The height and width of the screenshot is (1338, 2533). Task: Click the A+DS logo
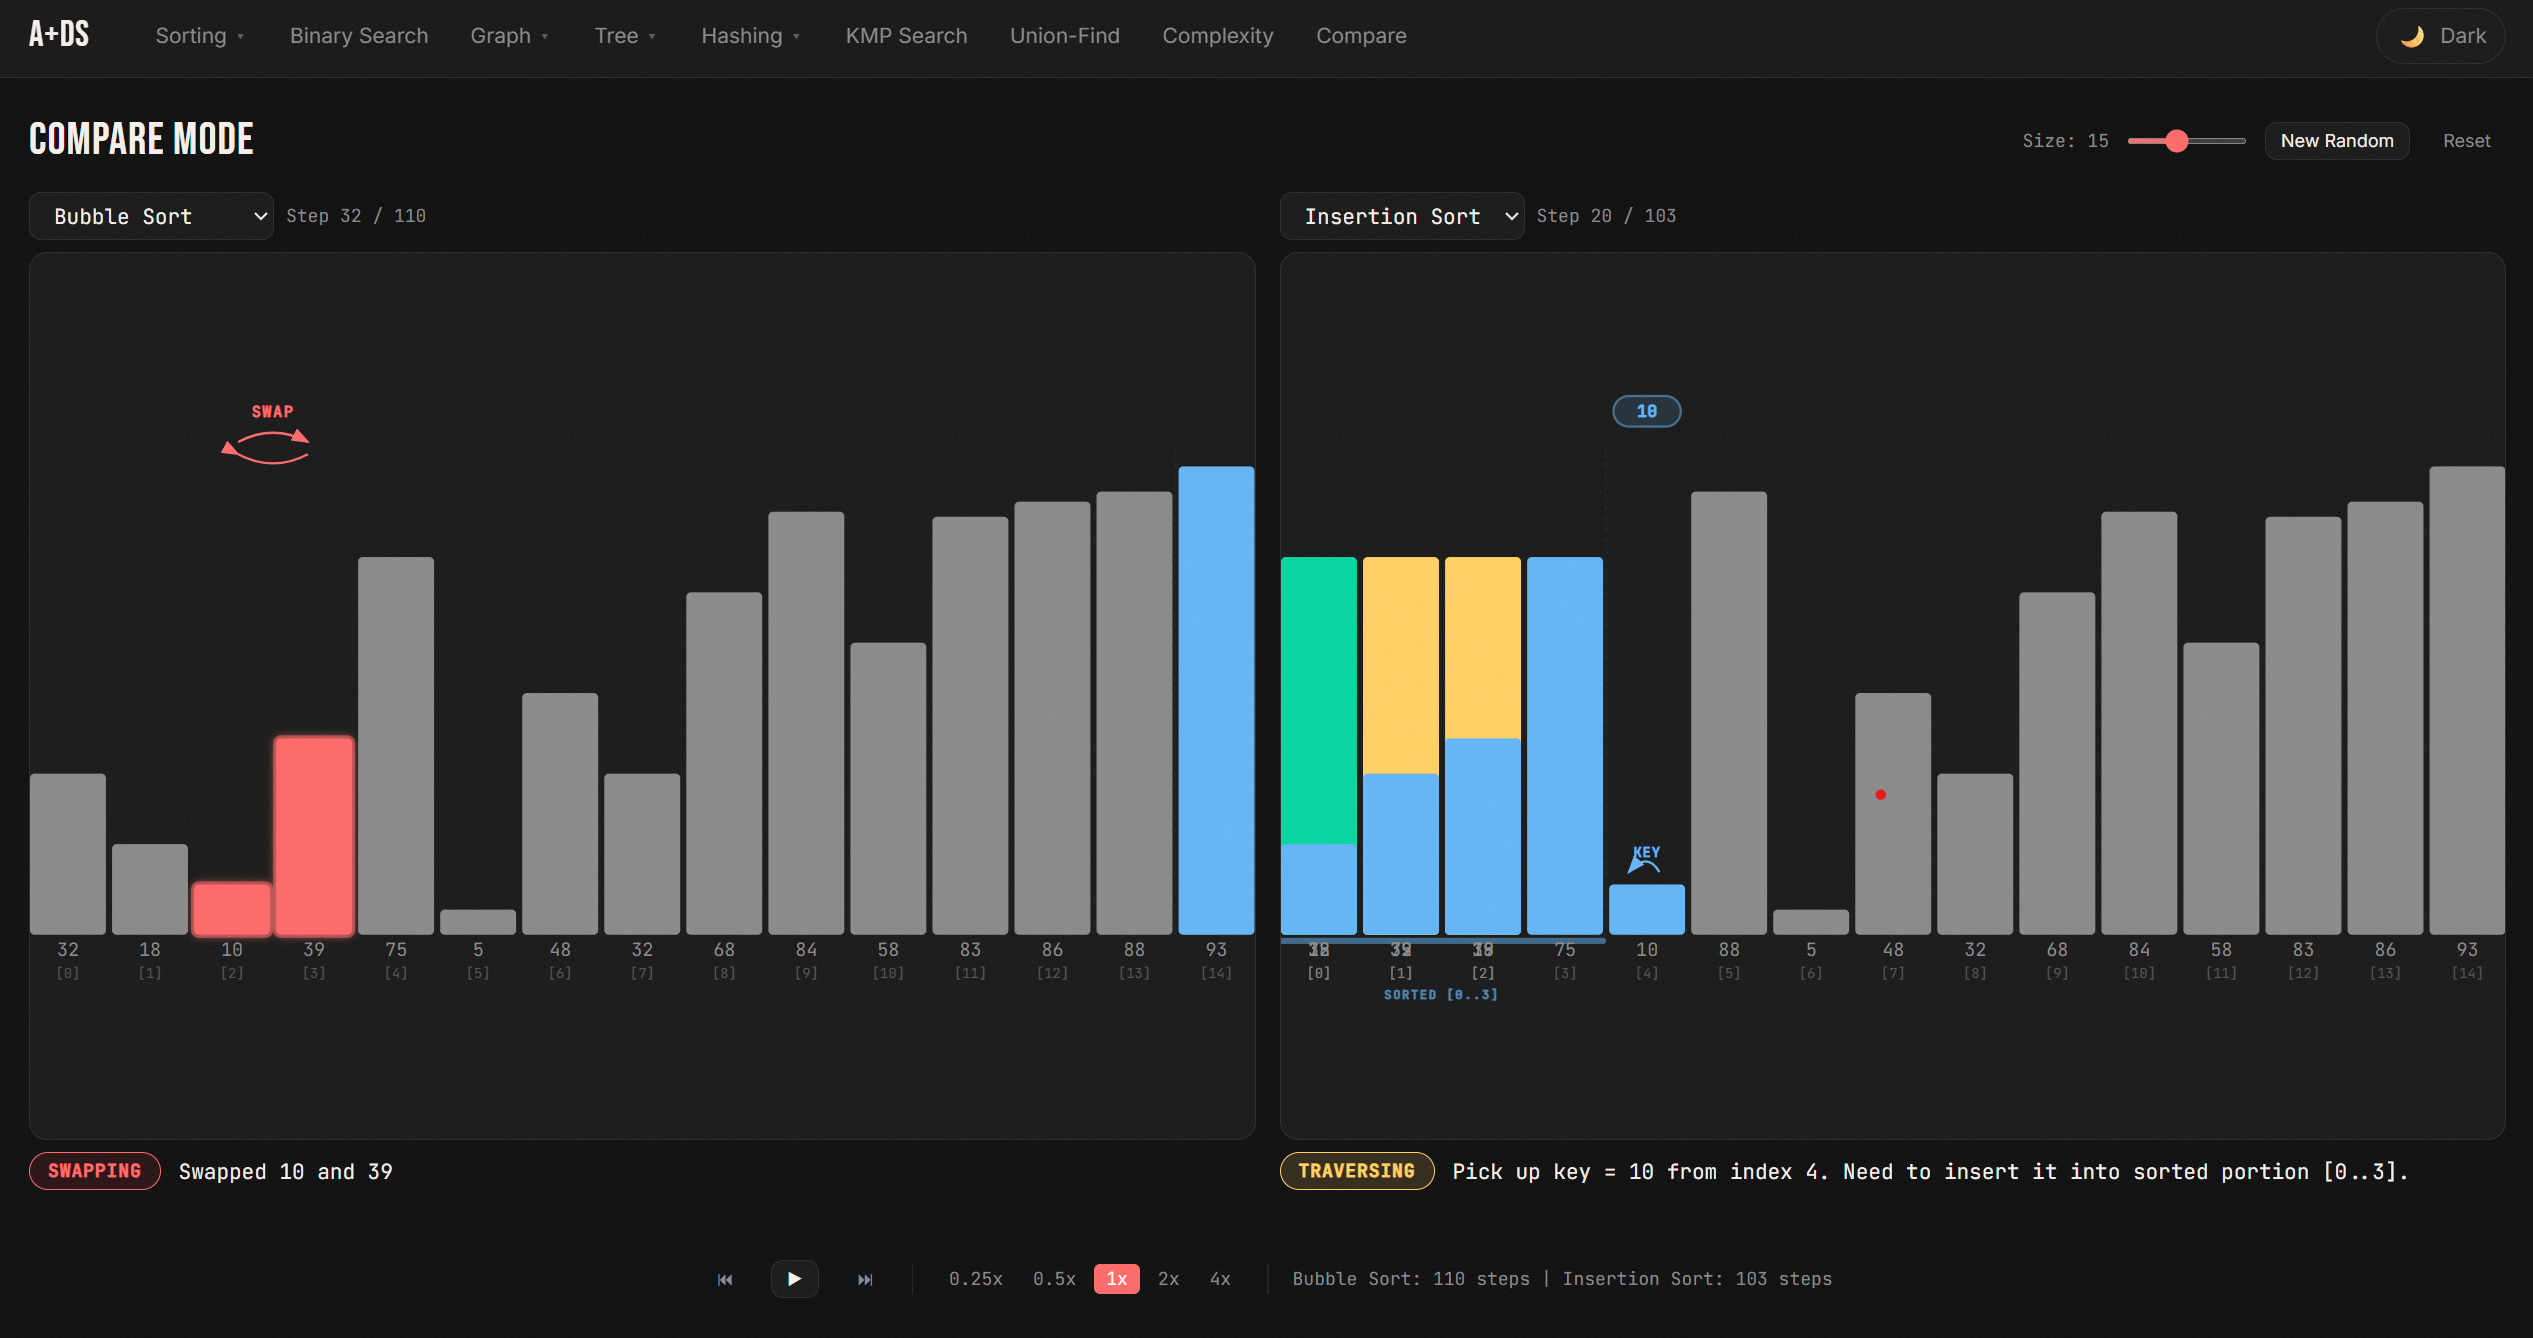point(58,33)
